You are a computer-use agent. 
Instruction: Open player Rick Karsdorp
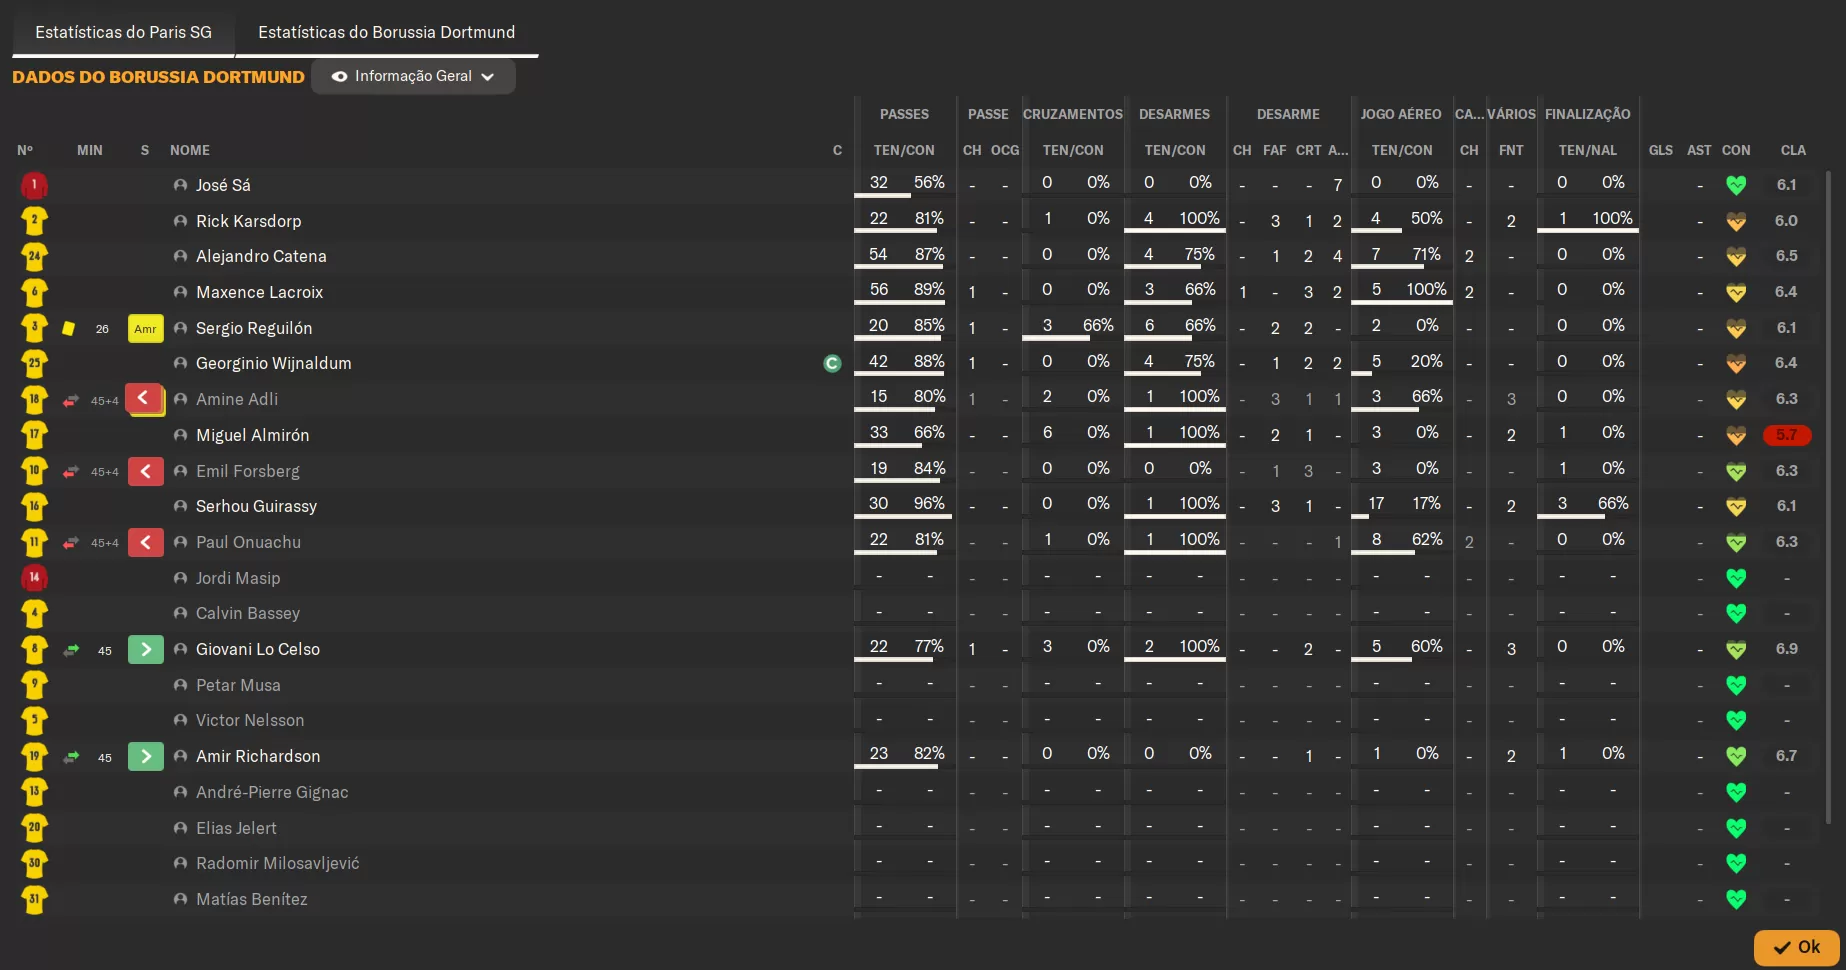pyautogui.click(x=248, y=221)
